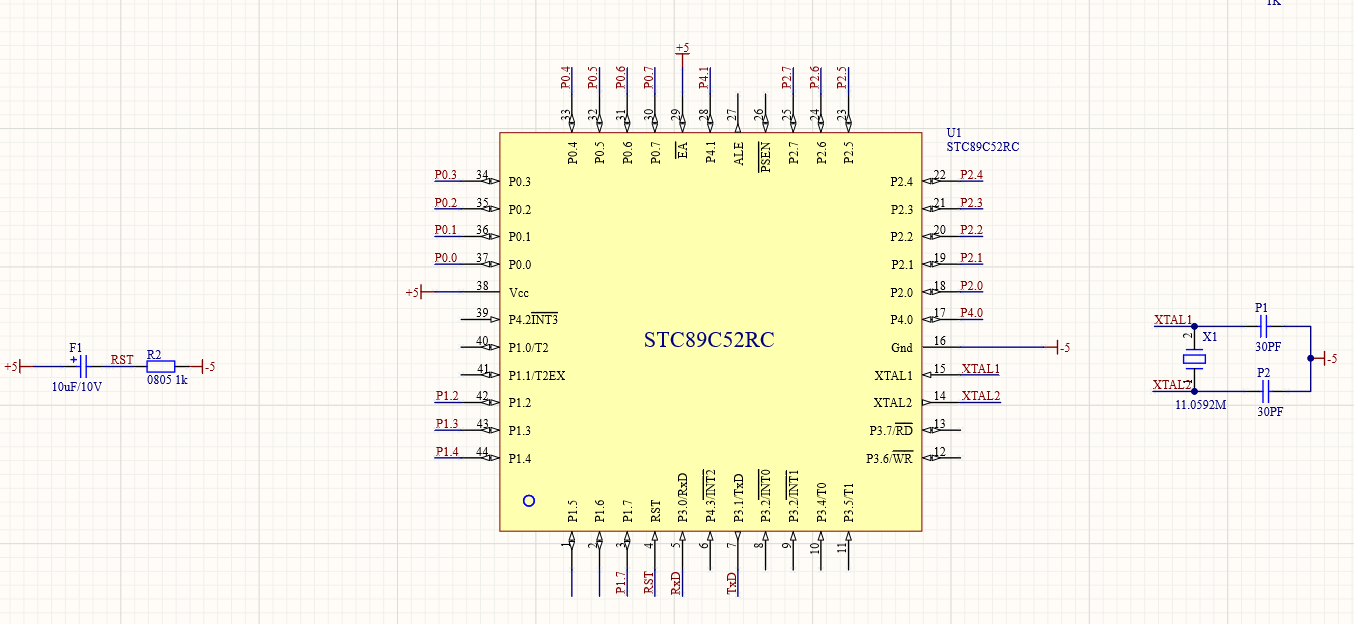Select the U1 designator text
This screenshot has height=624, width=1354.
(x=954, y=133)
